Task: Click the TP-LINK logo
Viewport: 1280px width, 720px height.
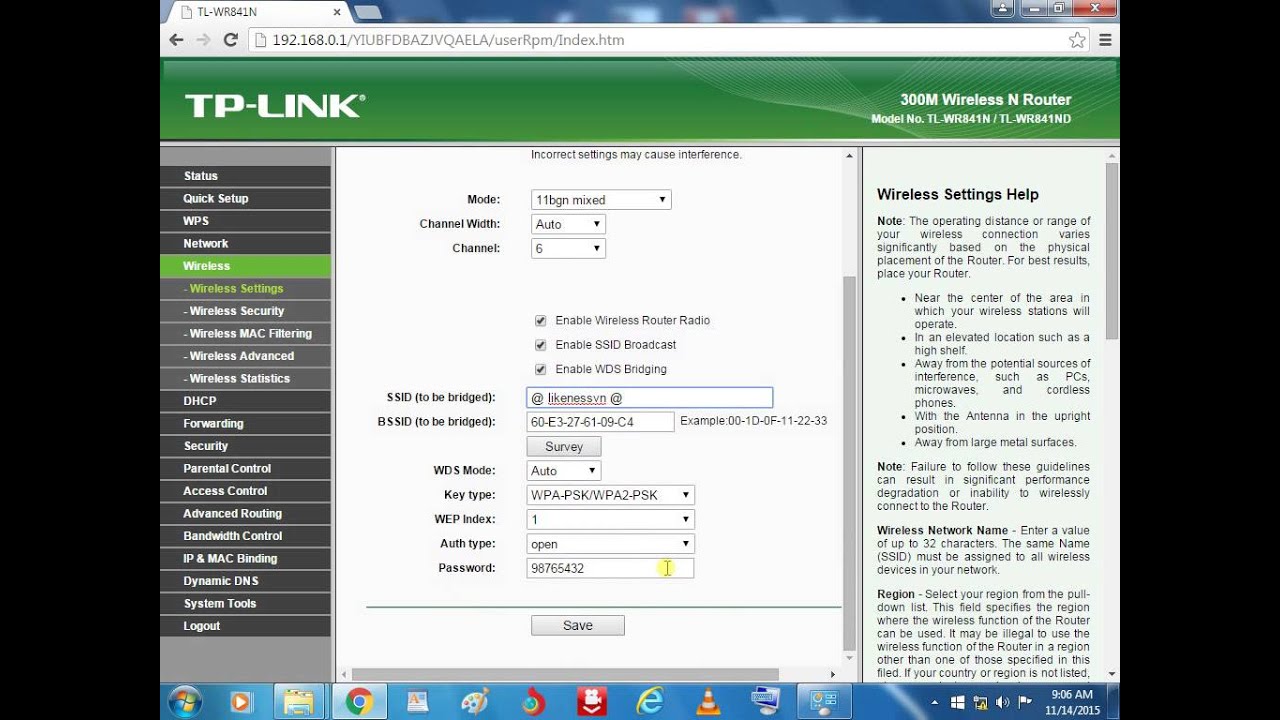Action: coord(275,106)
